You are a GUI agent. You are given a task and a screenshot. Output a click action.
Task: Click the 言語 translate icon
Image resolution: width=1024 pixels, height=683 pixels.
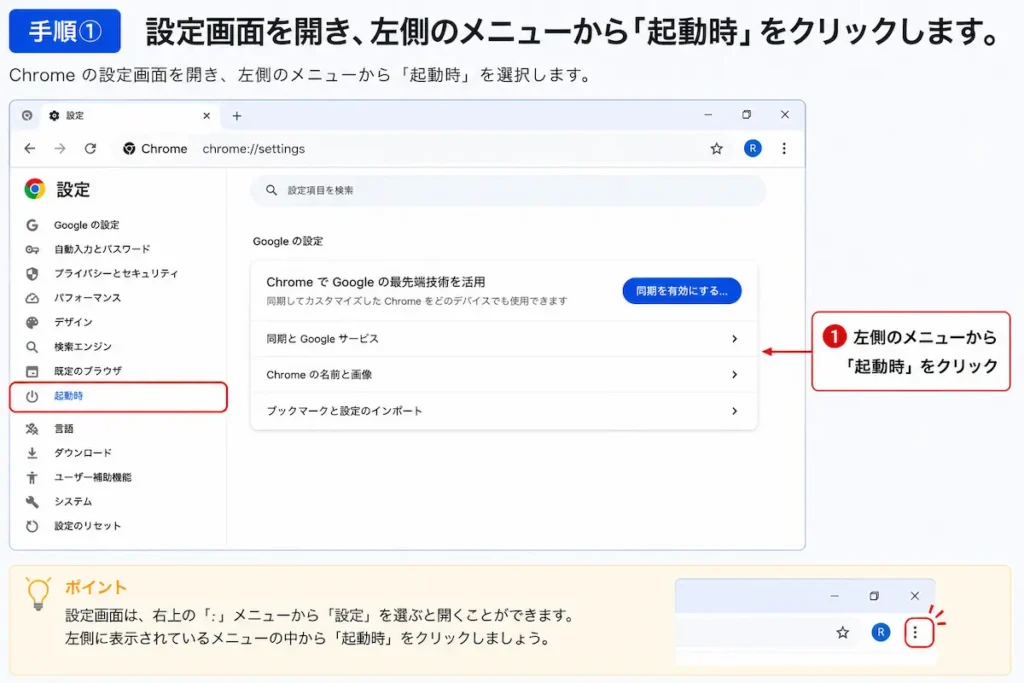tap(32, 429)
